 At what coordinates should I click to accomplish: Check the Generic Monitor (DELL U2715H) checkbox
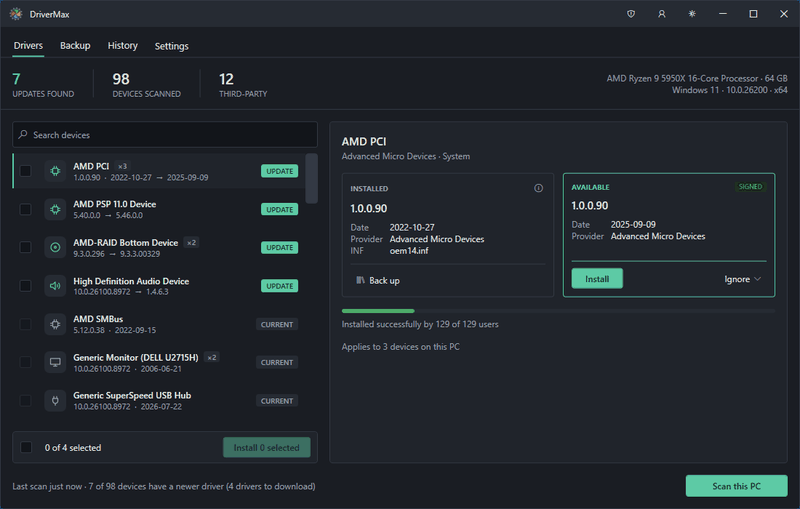coord(26,362)
